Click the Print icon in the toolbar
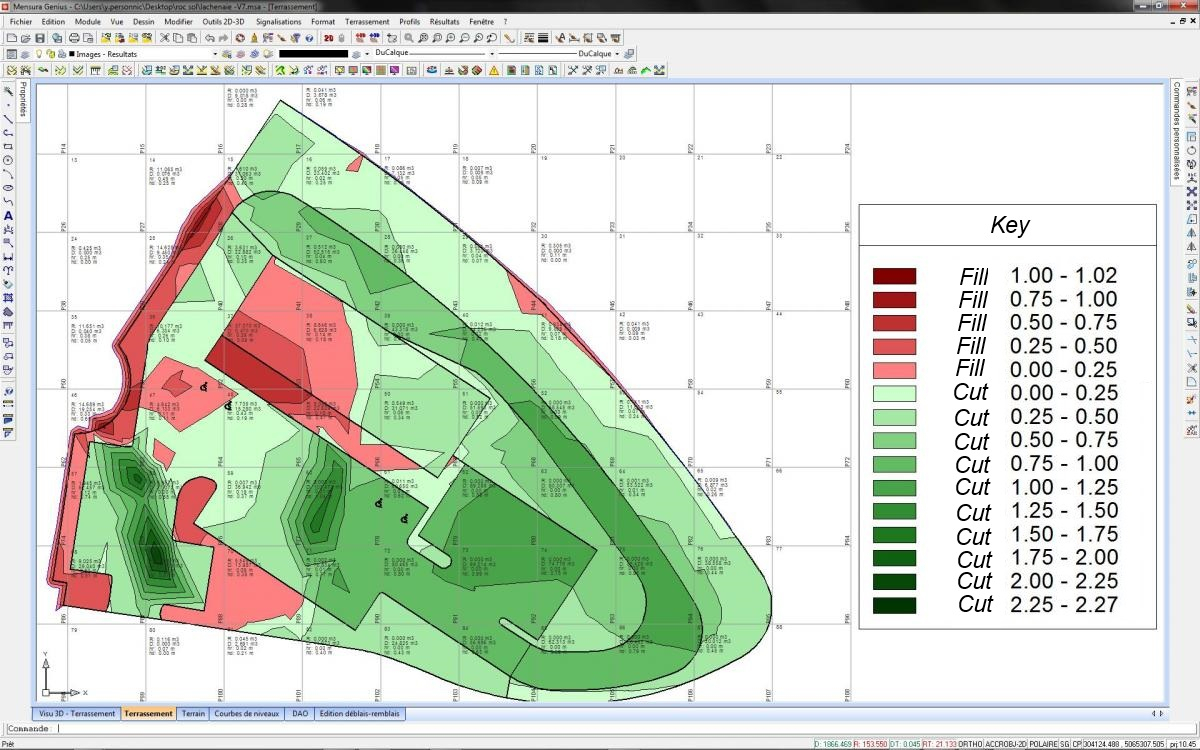The image size is (1200, 750). click(74, 37)
